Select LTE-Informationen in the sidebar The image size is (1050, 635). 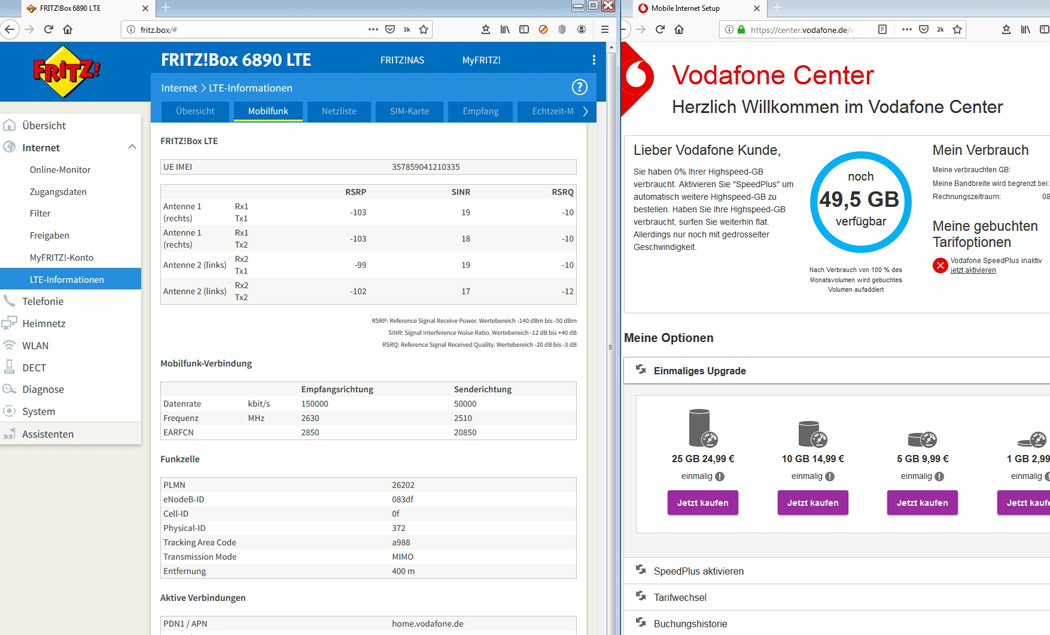click(x=70, y=279)
